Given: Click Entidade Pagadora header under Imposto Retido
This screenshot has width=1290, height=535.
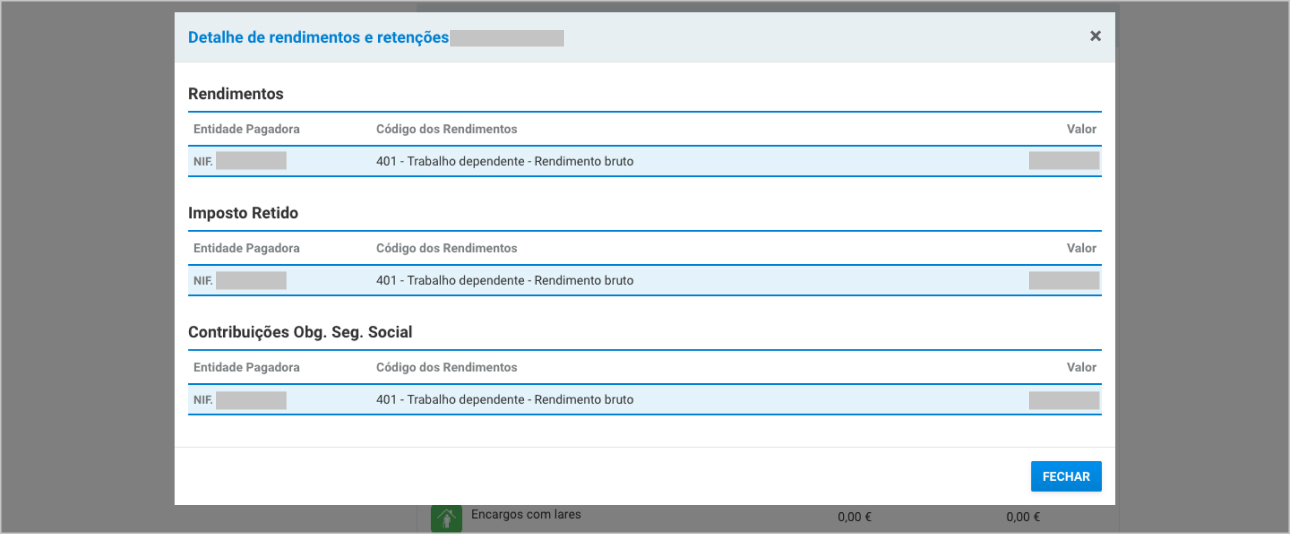Looking at the screenshot, I should (246, 248).
